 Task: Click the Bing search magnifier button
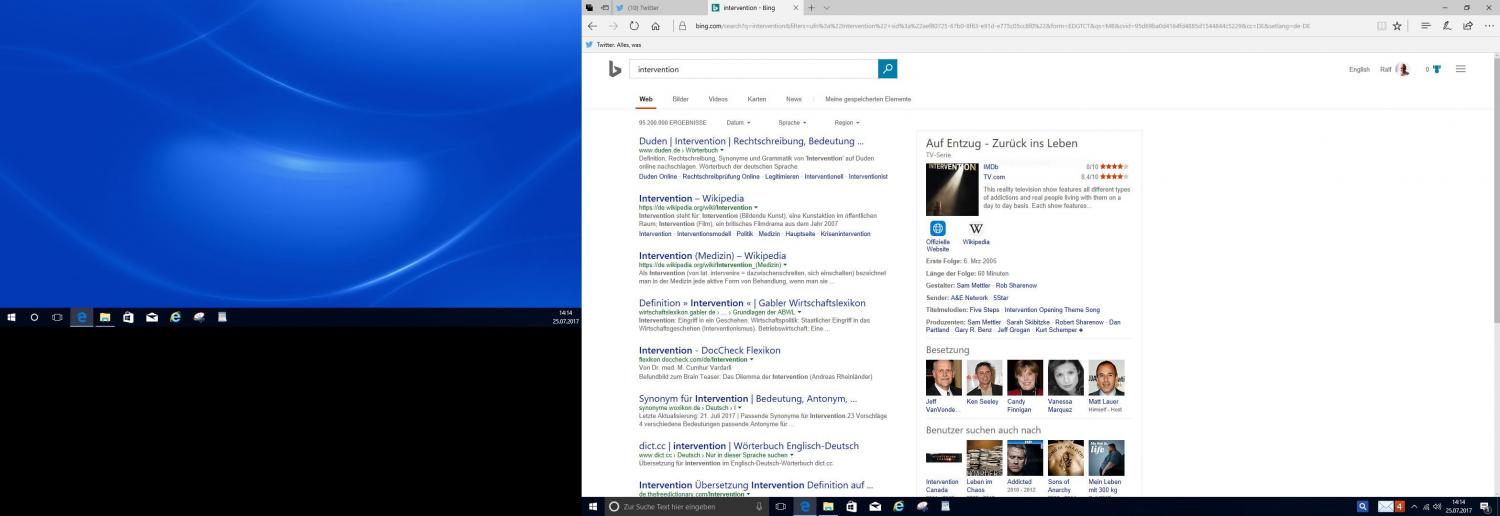pos(887,69)
